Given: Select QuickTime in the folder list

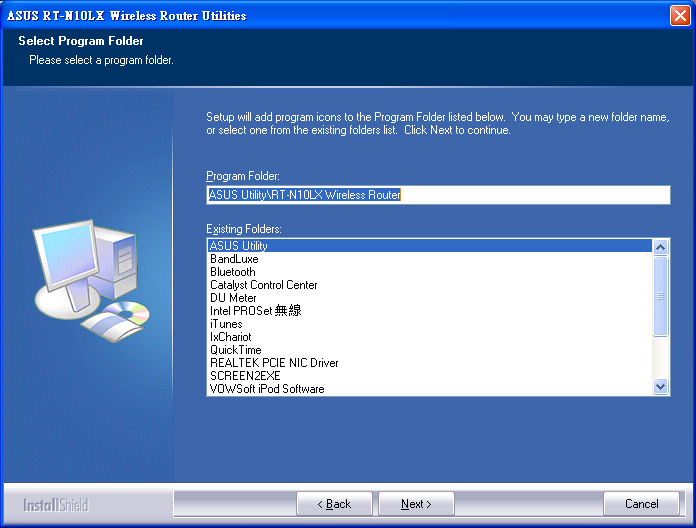Looking at the screenshot, I should 430,350.
